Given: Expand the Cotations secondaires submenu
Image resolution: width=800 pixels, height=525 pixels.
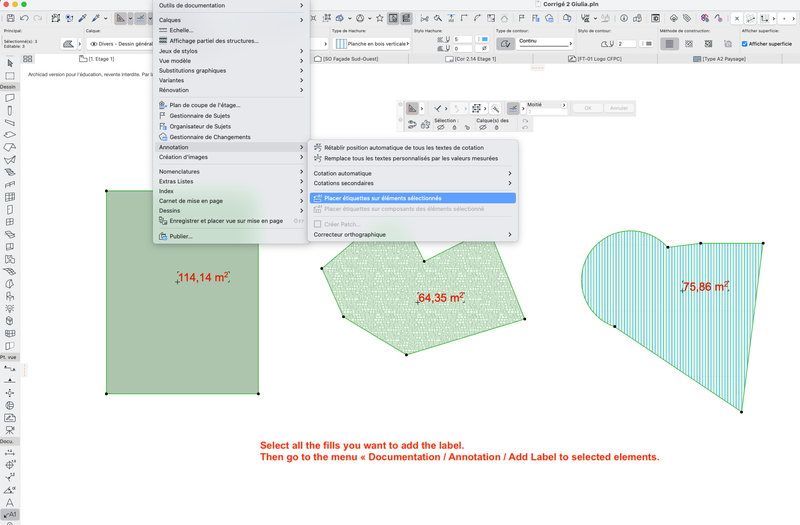Looking at the screenshot, I should pos(412,183).
